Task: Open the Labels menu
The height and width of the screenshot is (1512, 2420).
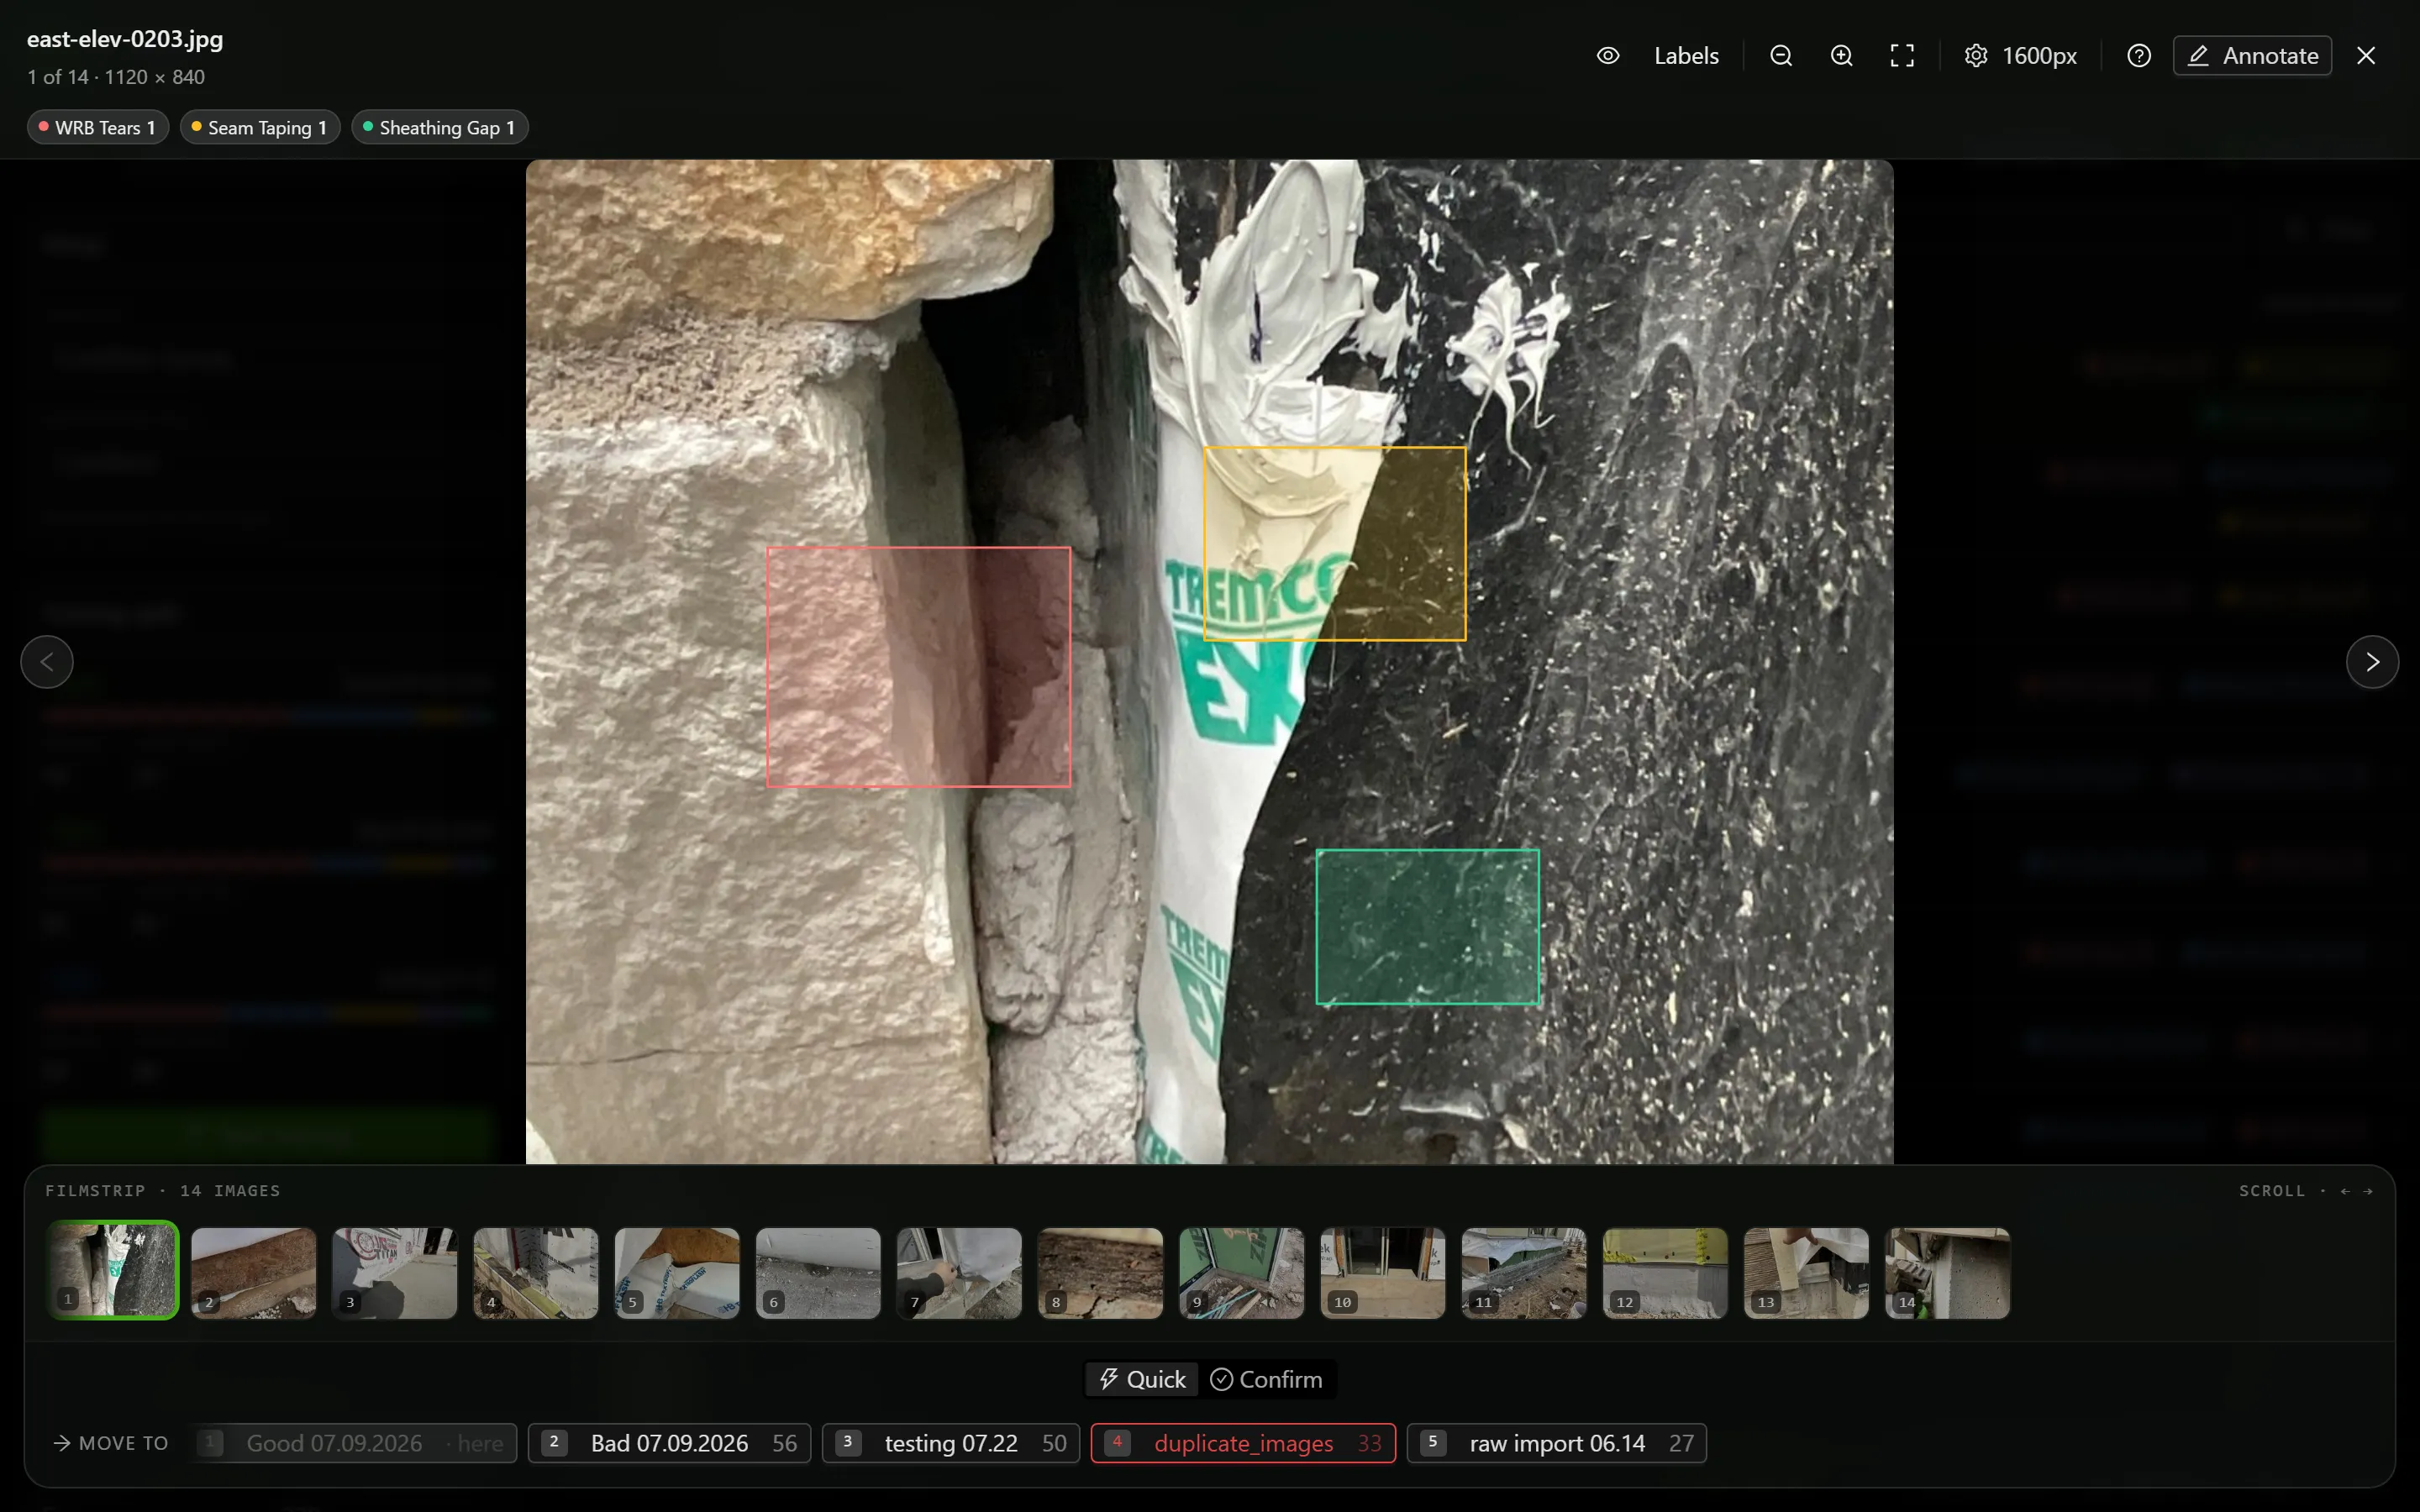Action: tap(1686, 56)
